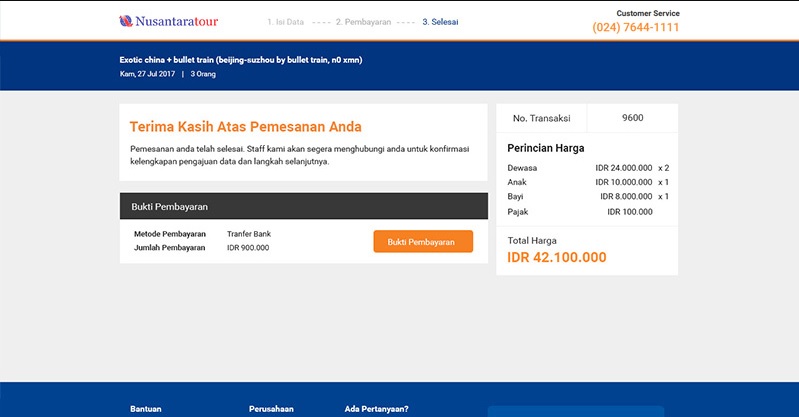799x417 pixels.
Task: Click the Anak price row
Action: 588,182
